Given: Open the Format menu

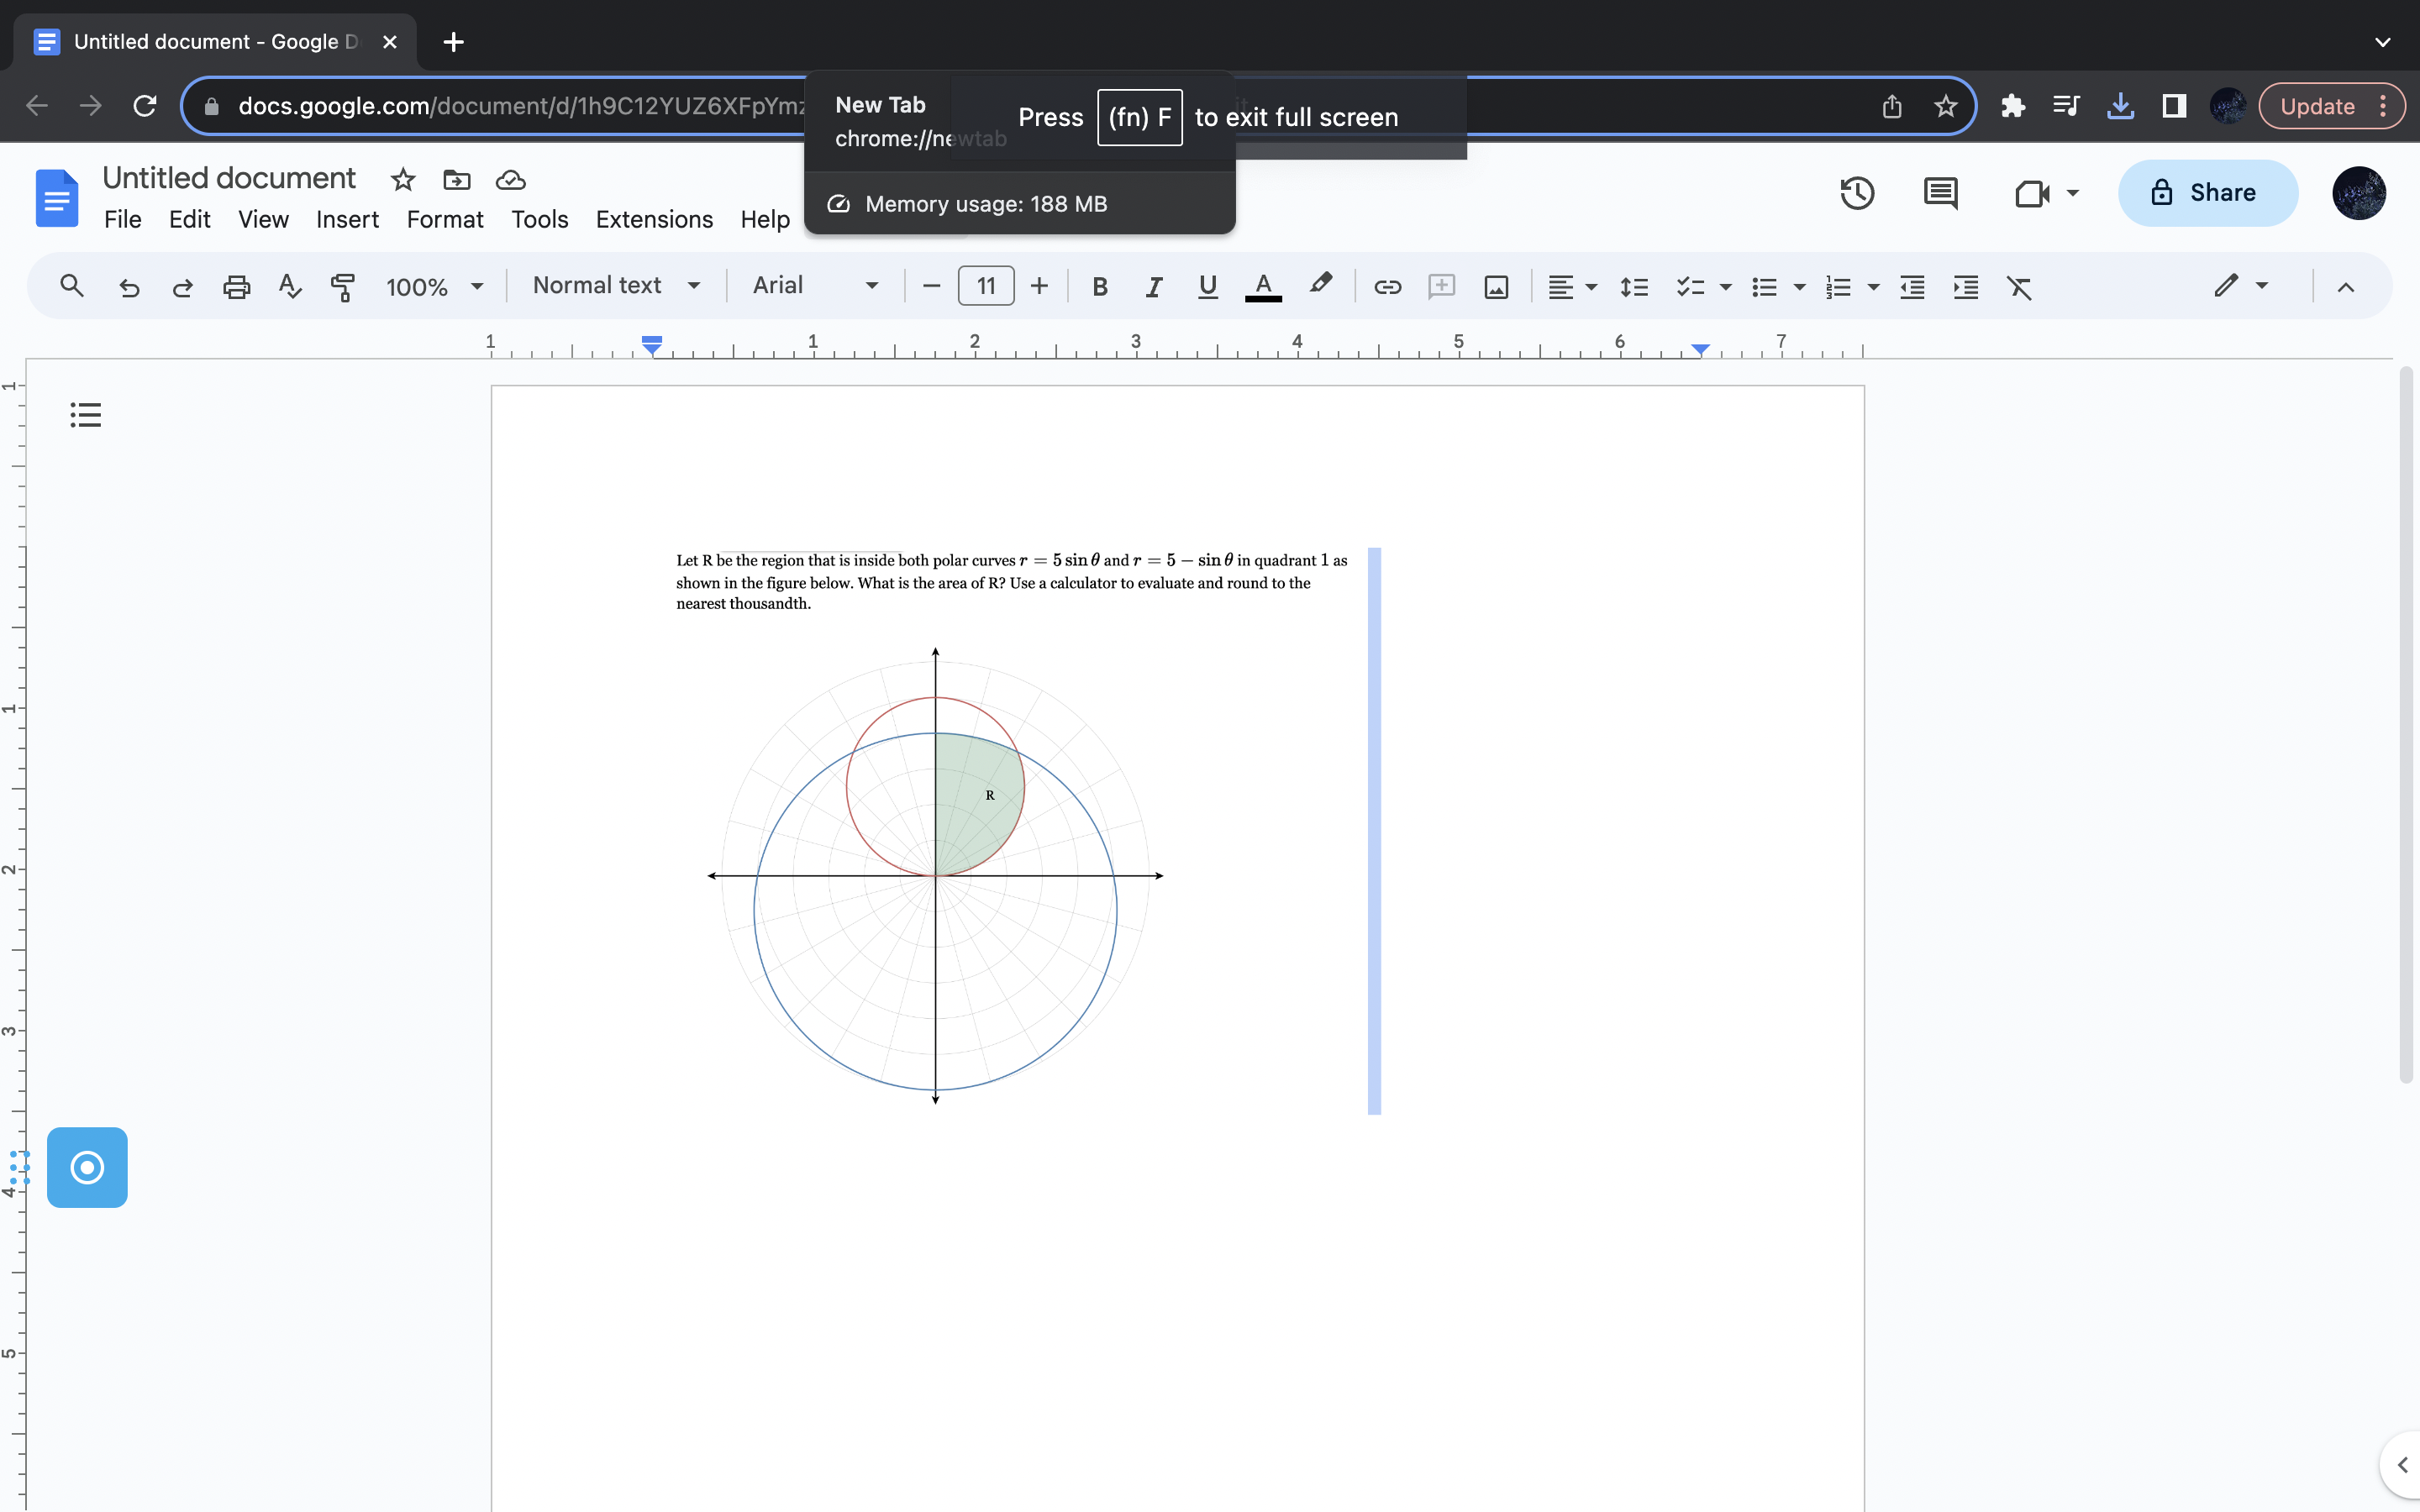Looking at the screenshot, I should pos(445,220).
